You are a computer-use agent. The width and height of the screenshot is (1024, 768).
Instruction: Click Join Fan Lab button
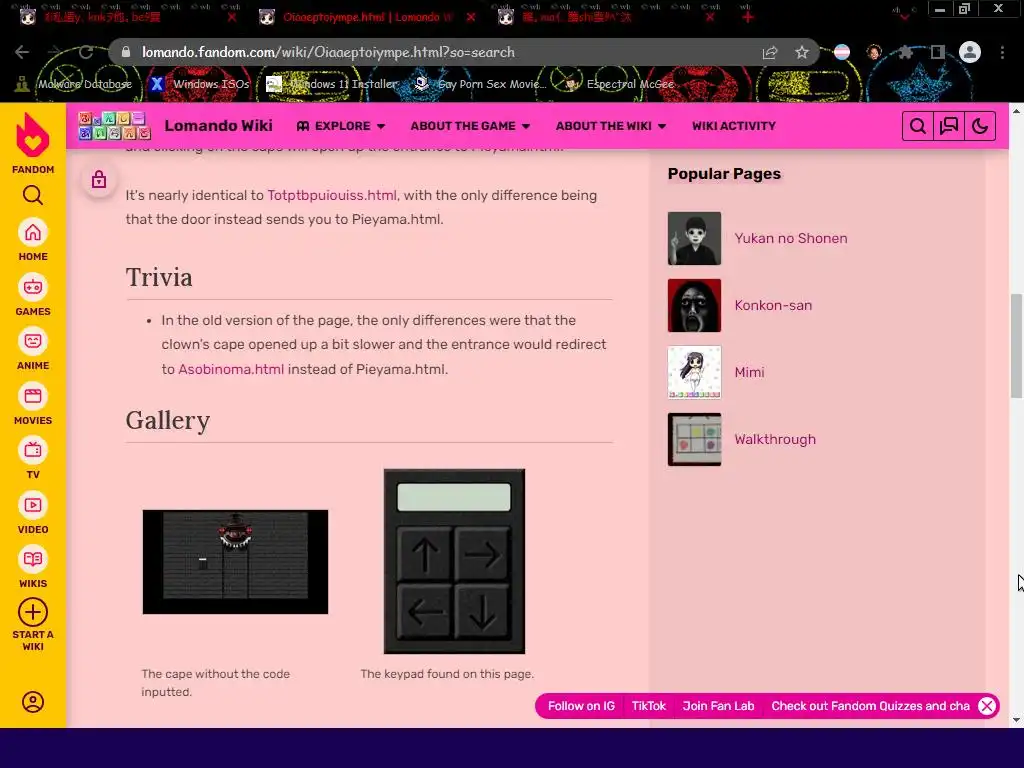click(x=718, y=706)
